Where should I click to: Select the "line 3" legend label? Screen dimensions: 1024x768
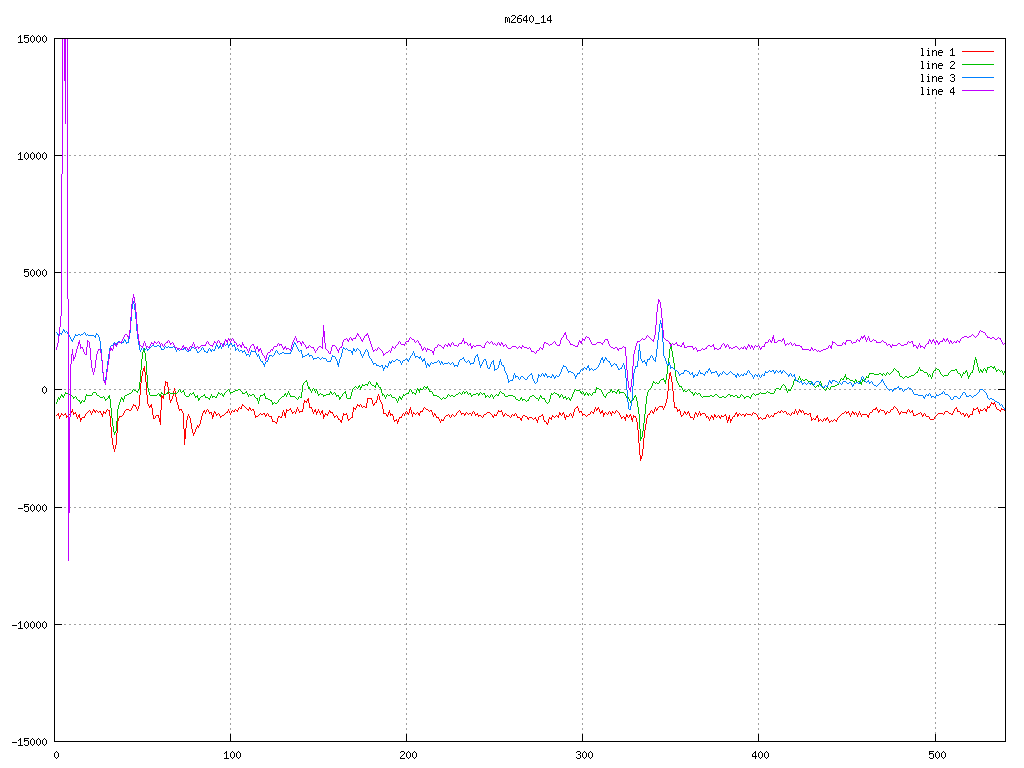[x=937, y=77]
